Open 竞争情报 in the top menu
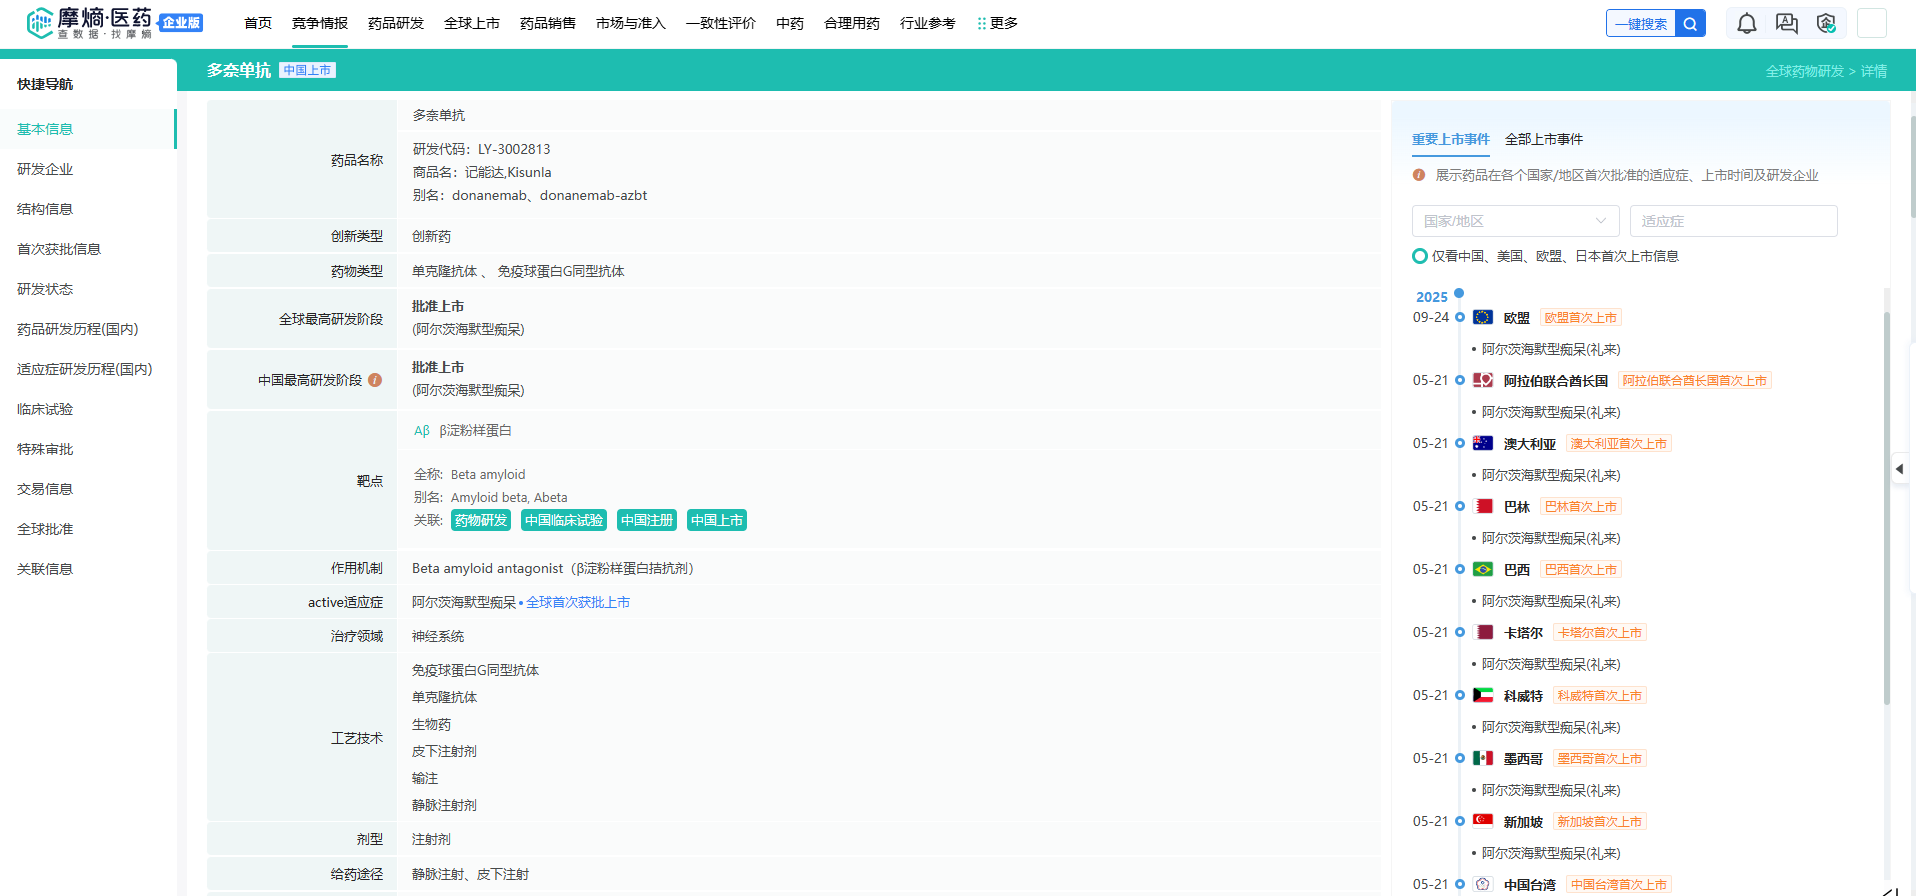The image size is (1916, 896). click(320, 23)
